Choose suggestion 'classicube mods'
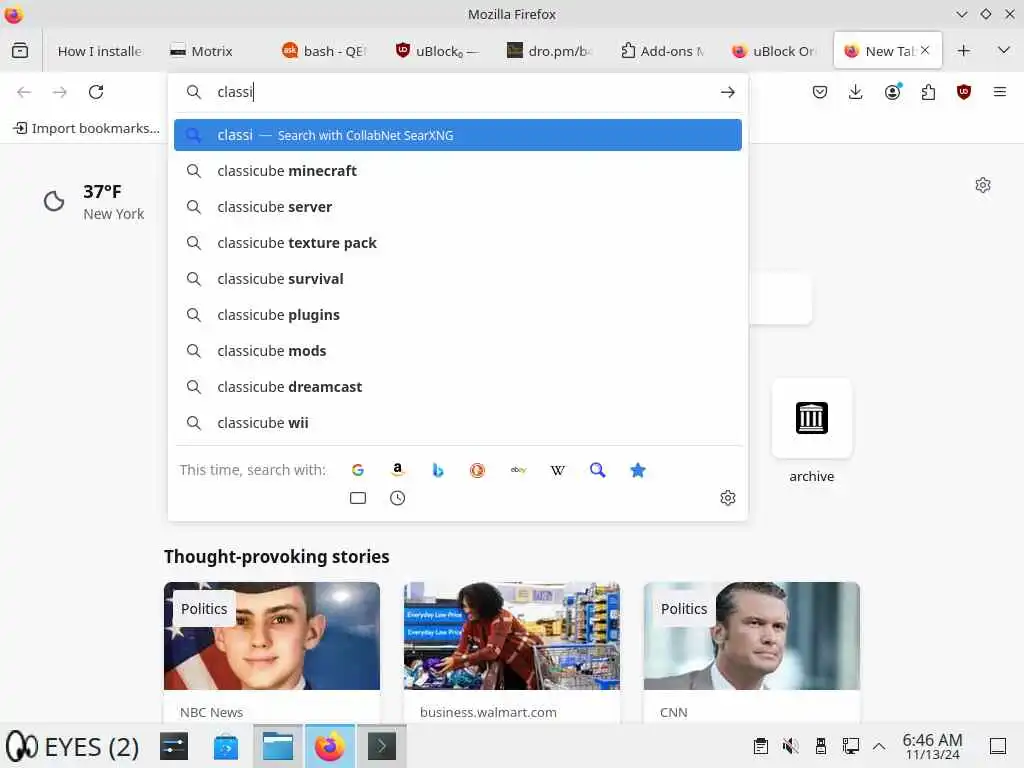Image resolution: width=1024 pixels, height=768 pixels. [x=458, y=351]
